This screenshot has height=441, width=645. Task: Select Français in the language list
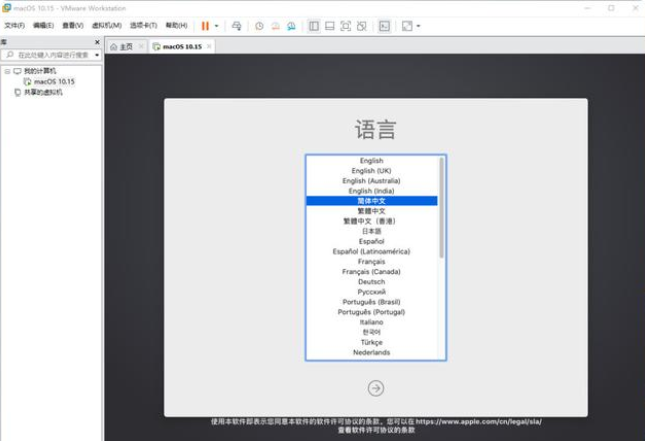click(371, 261)
